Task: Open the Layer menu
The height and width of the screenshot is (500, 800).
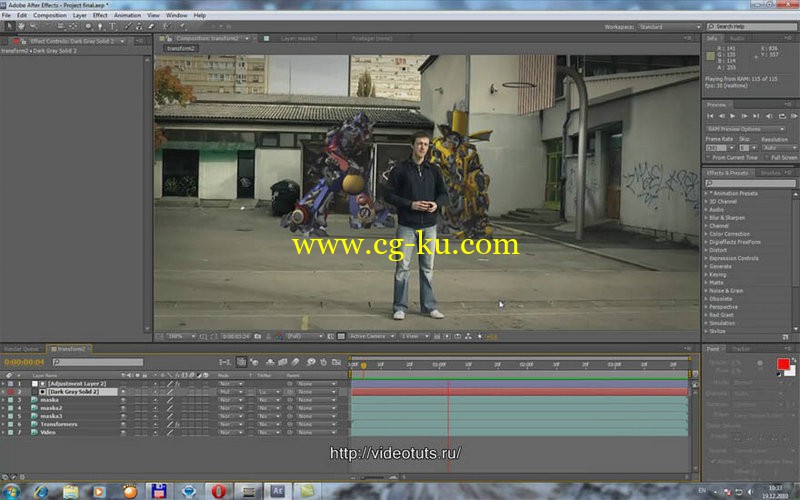Action: 80,15
